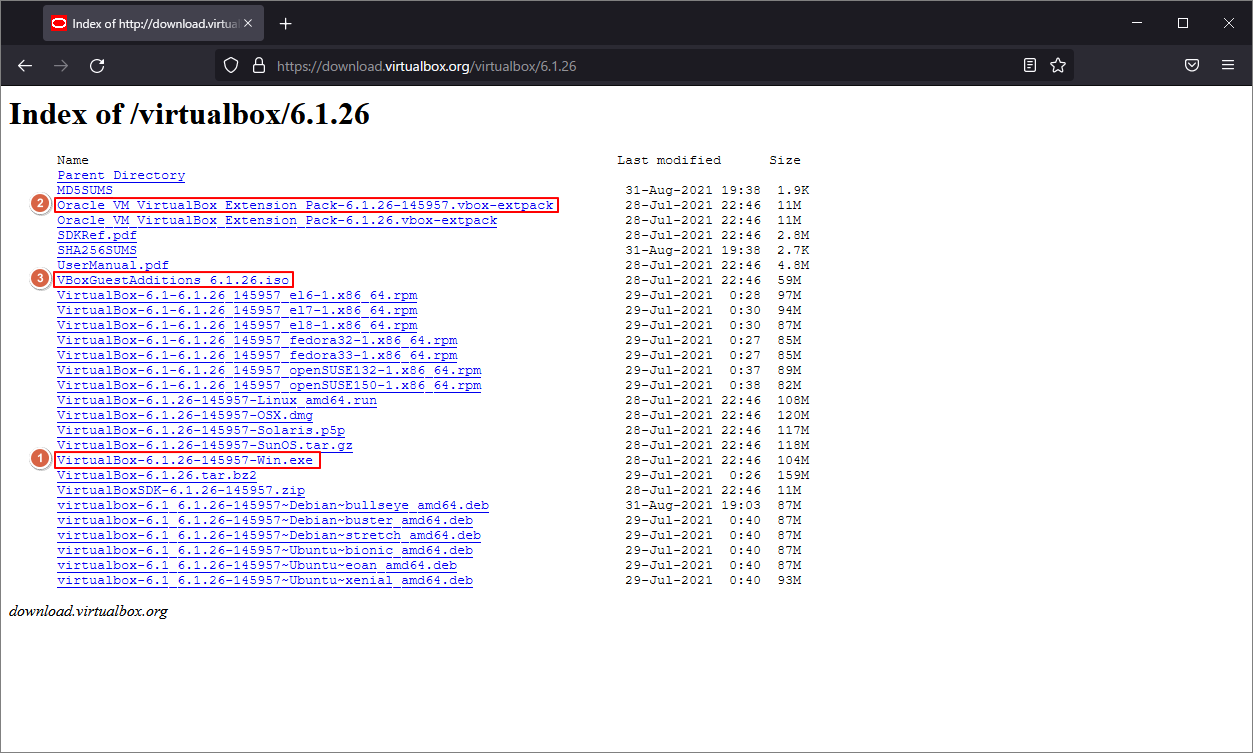Click the 'Name' column header text
1253x753 pixels.
click(73, 160)
